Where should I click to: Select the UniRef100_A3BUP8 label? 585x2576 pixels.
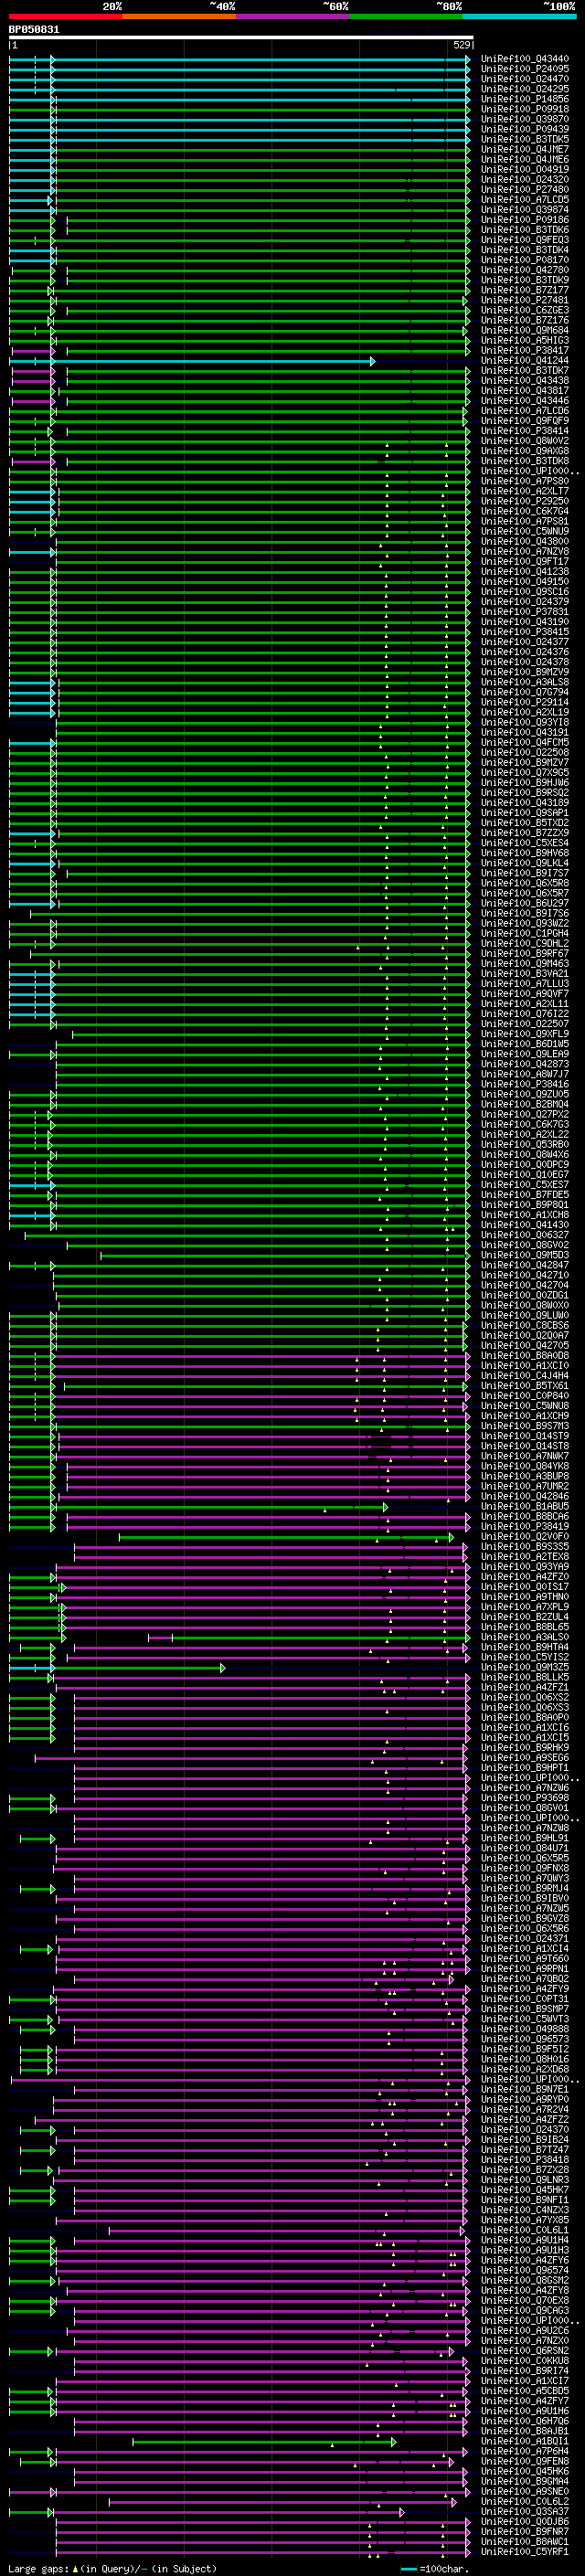pos(525,1475)
